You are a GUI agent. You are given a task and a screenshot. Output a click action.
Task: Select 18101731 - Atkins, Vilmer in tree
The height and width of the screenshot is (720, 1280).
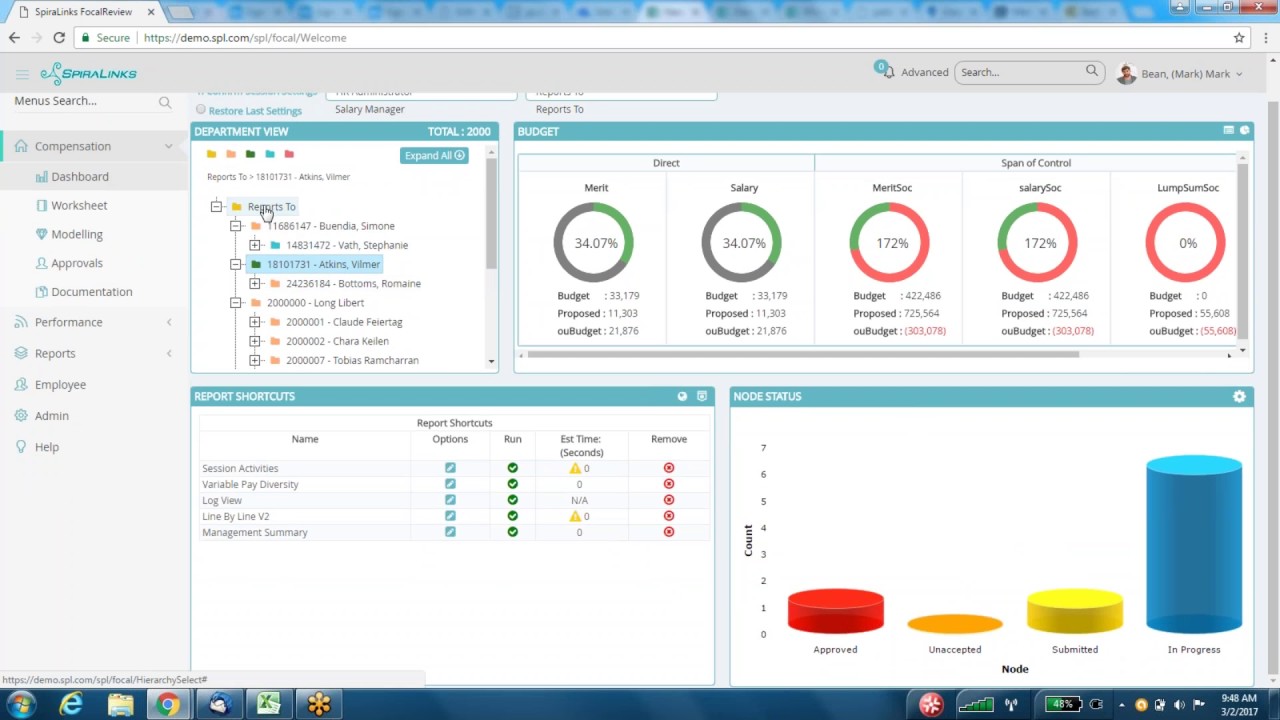click(323, 265)
